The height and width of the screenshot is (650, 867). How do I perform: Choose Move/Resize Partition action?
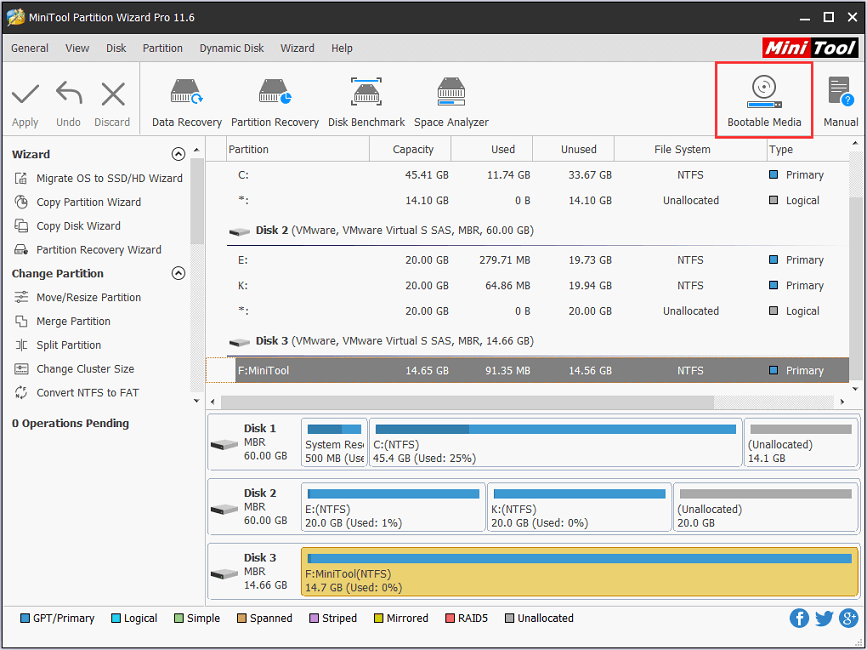(88, 297)
